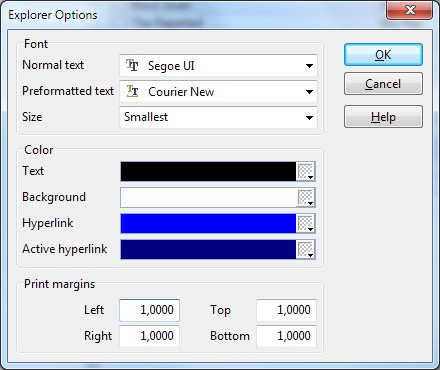Click the Bottom print margin field
The height and width of the screenshot is (370, 440).
point(286,336)
